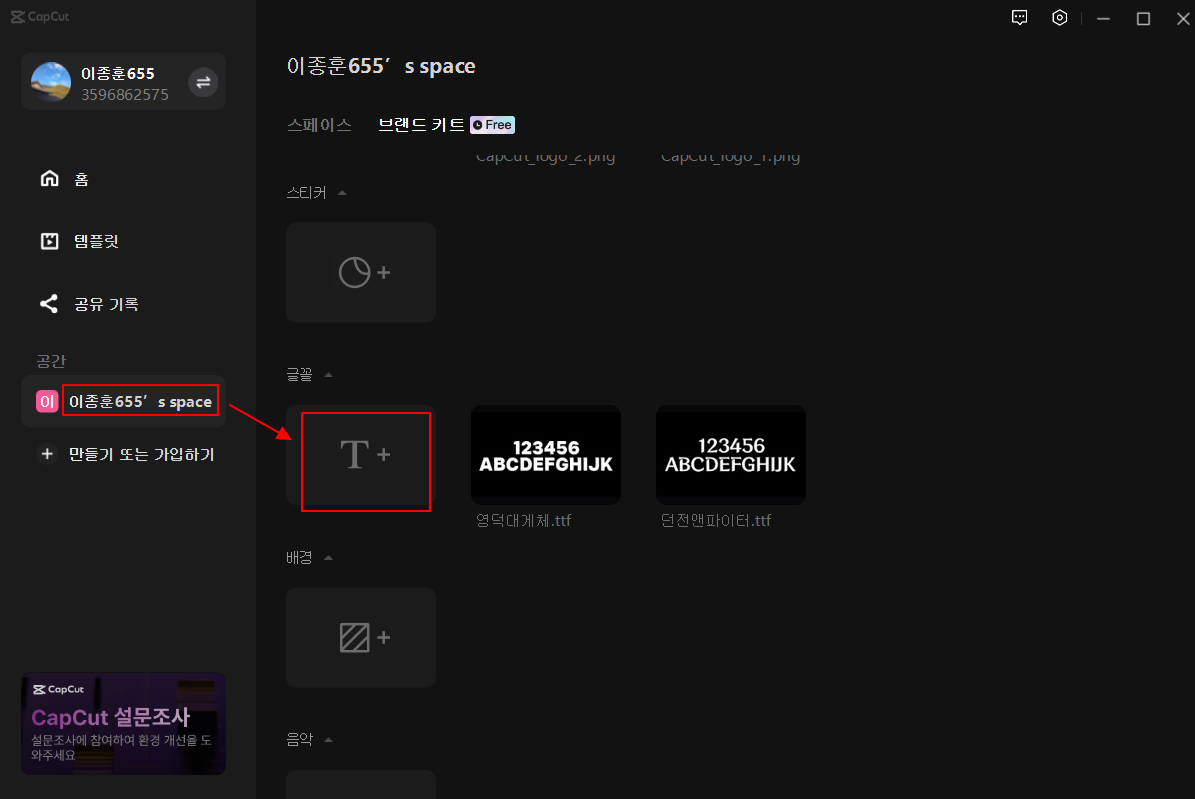The image size is (1195, 799).
Task: Add a new sticker tile
Action: (361, 272)
